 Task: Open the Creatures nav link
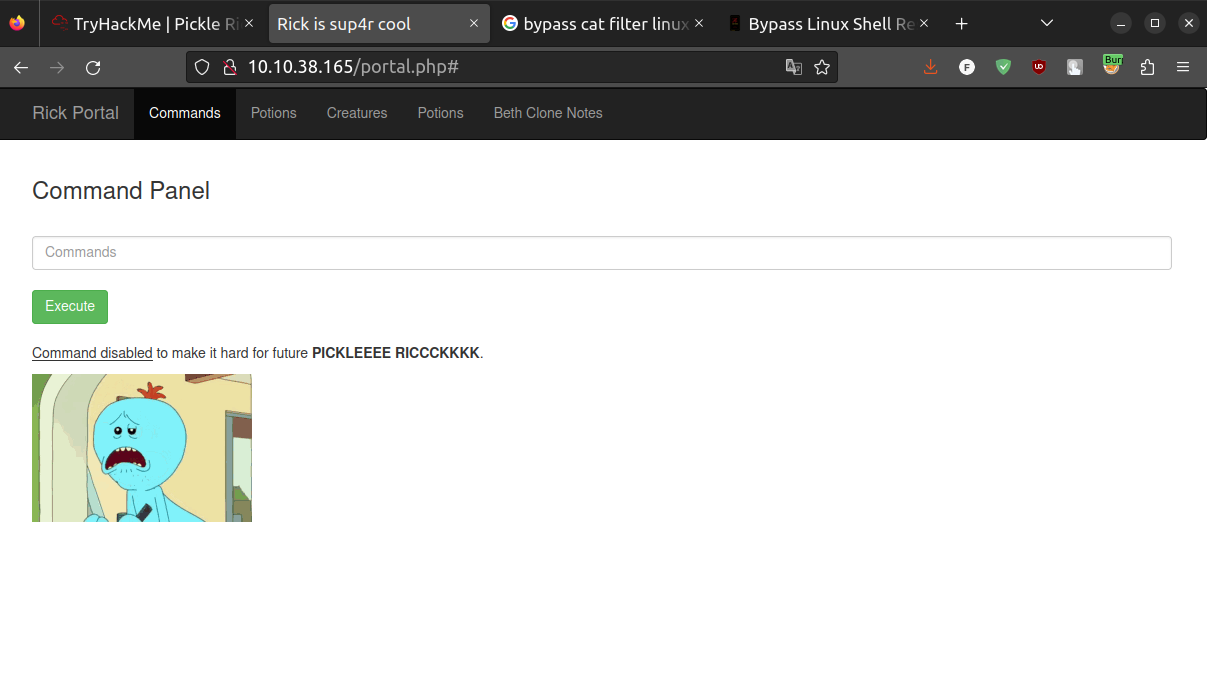[x=357, y=113]
